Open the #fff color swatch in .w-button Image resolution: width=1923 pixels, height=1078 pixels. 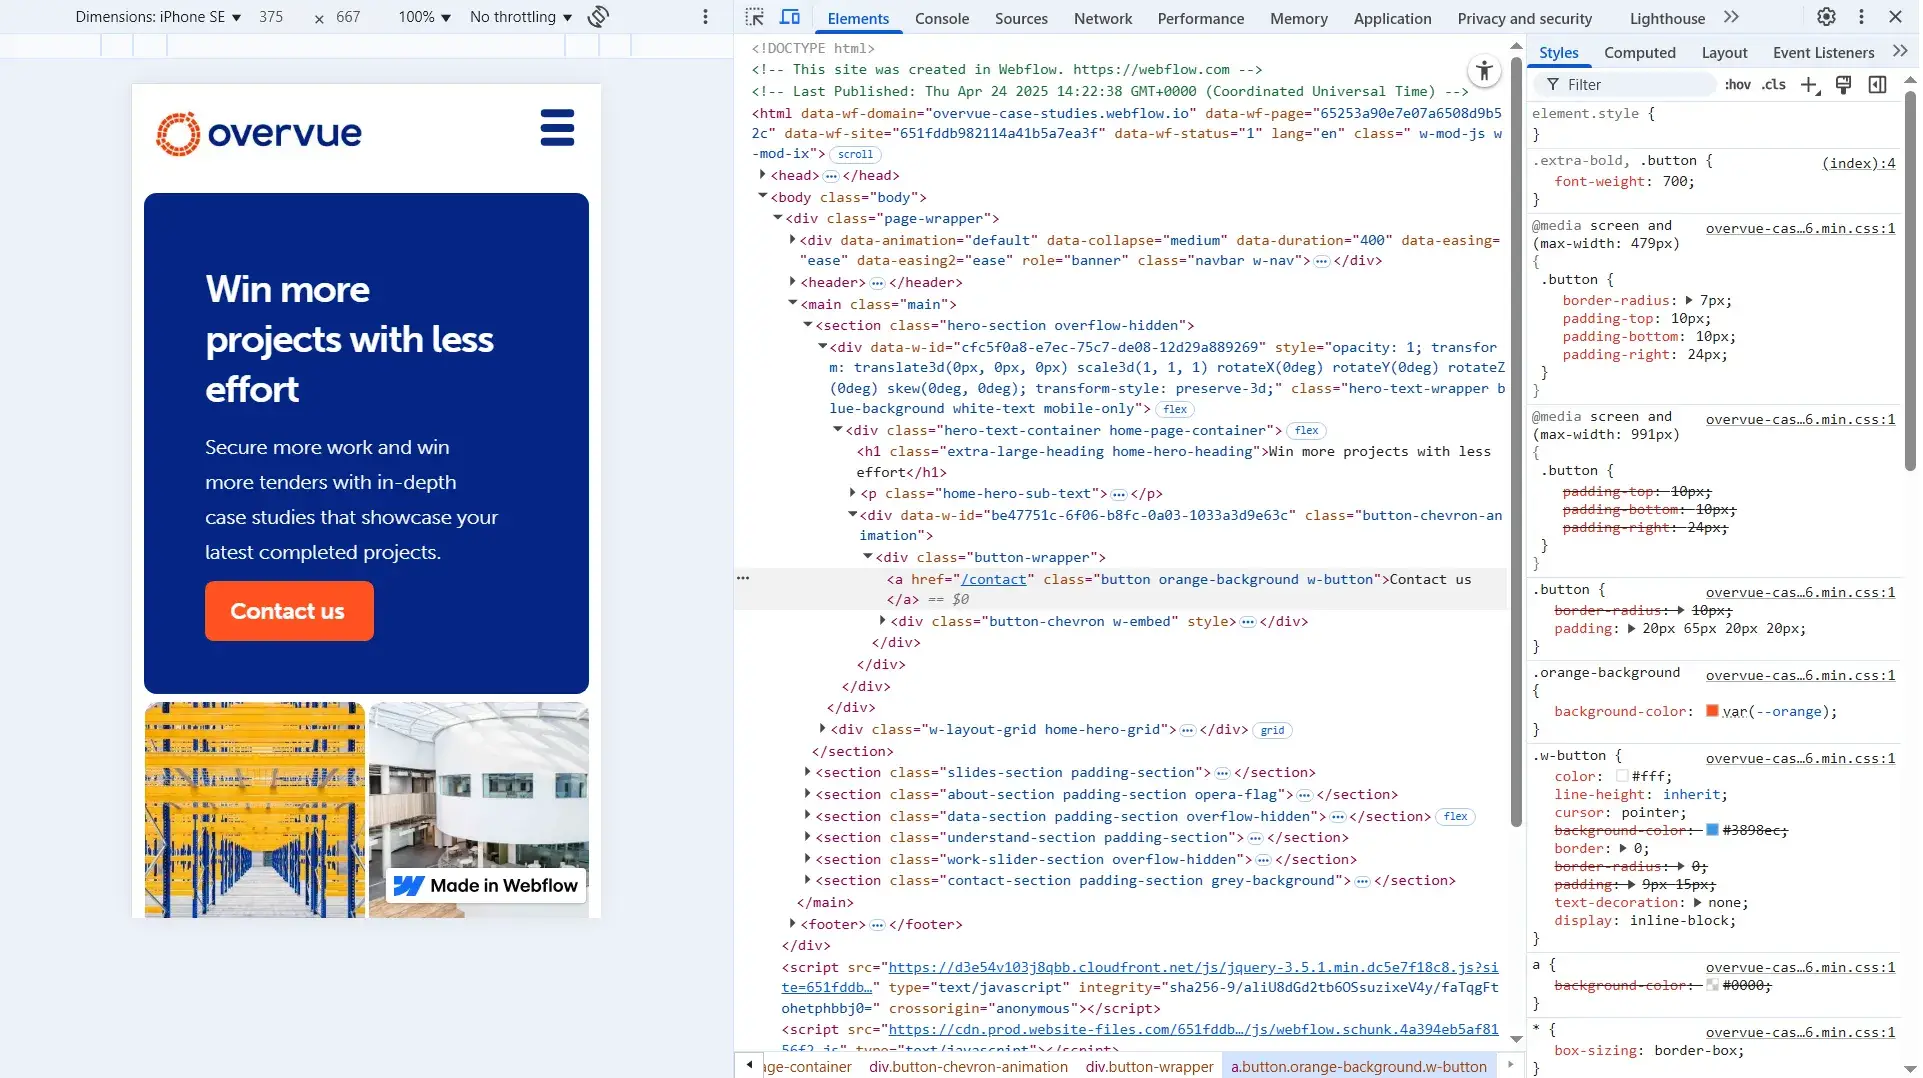1622,776
